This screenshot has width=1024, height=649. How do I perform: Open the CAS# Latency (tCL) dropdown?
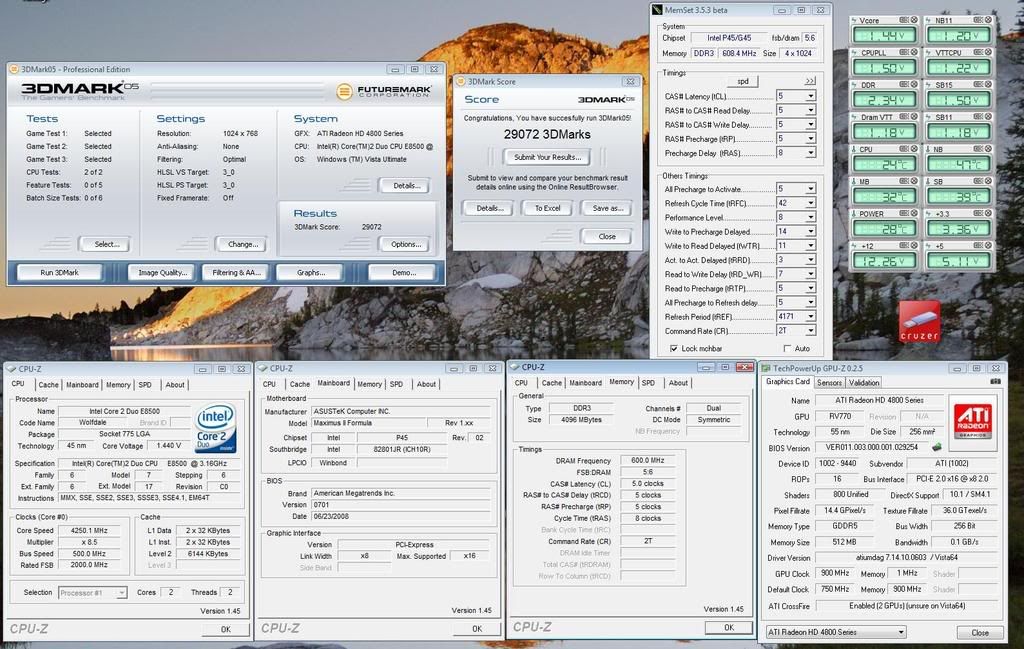pos(810,96)
